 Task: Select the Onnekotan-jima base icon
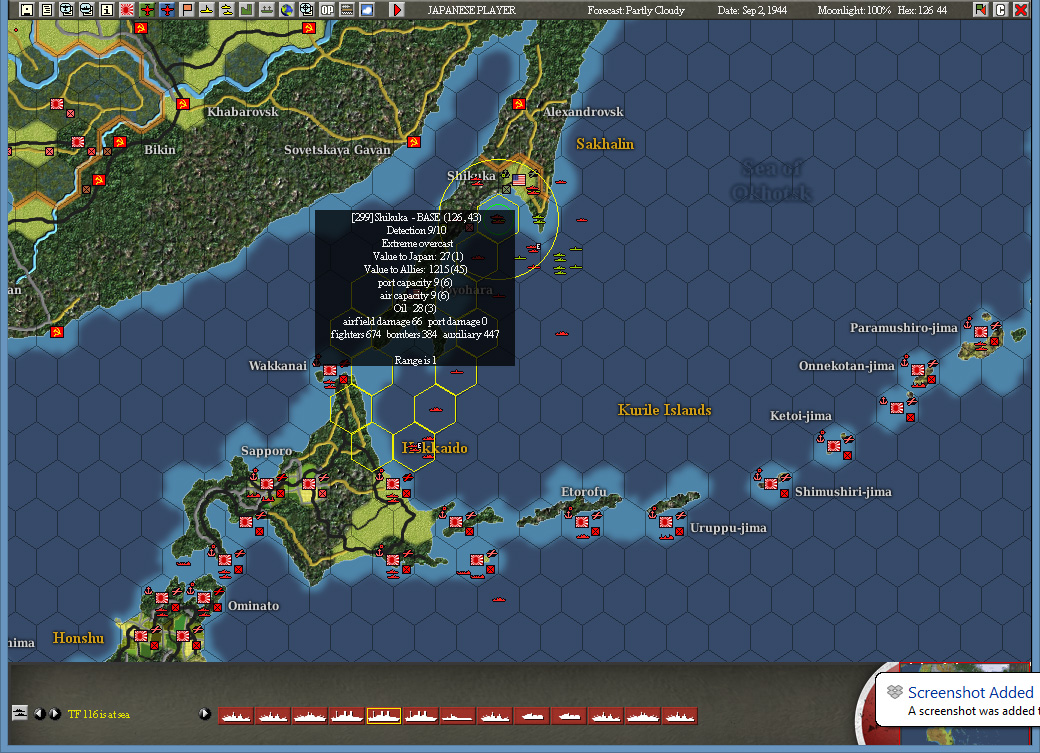coord(918,370)
